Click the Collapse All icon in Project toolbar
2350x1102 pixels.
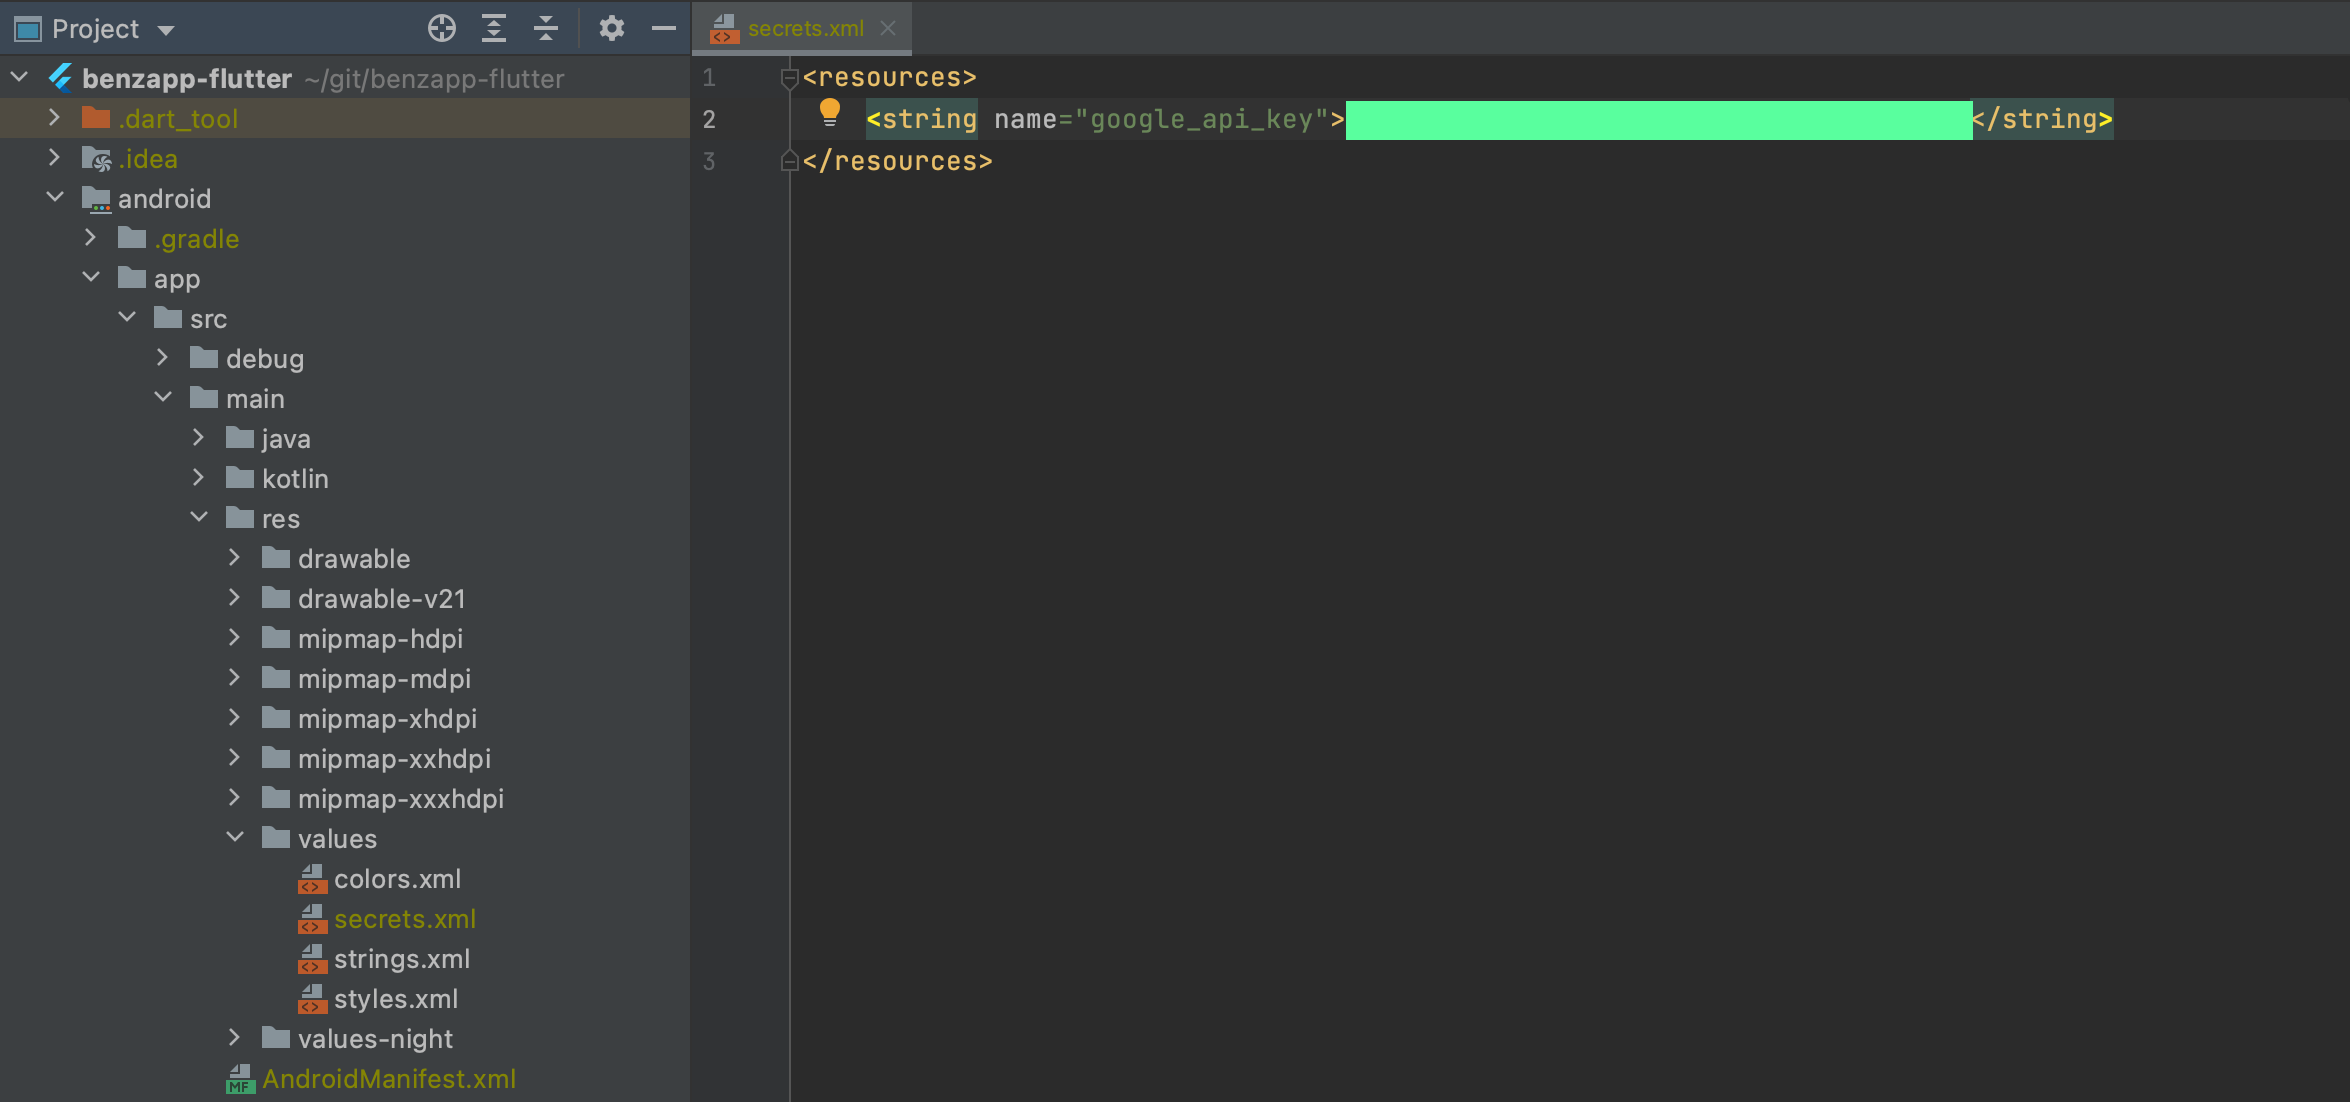click(x=546, y=28)
